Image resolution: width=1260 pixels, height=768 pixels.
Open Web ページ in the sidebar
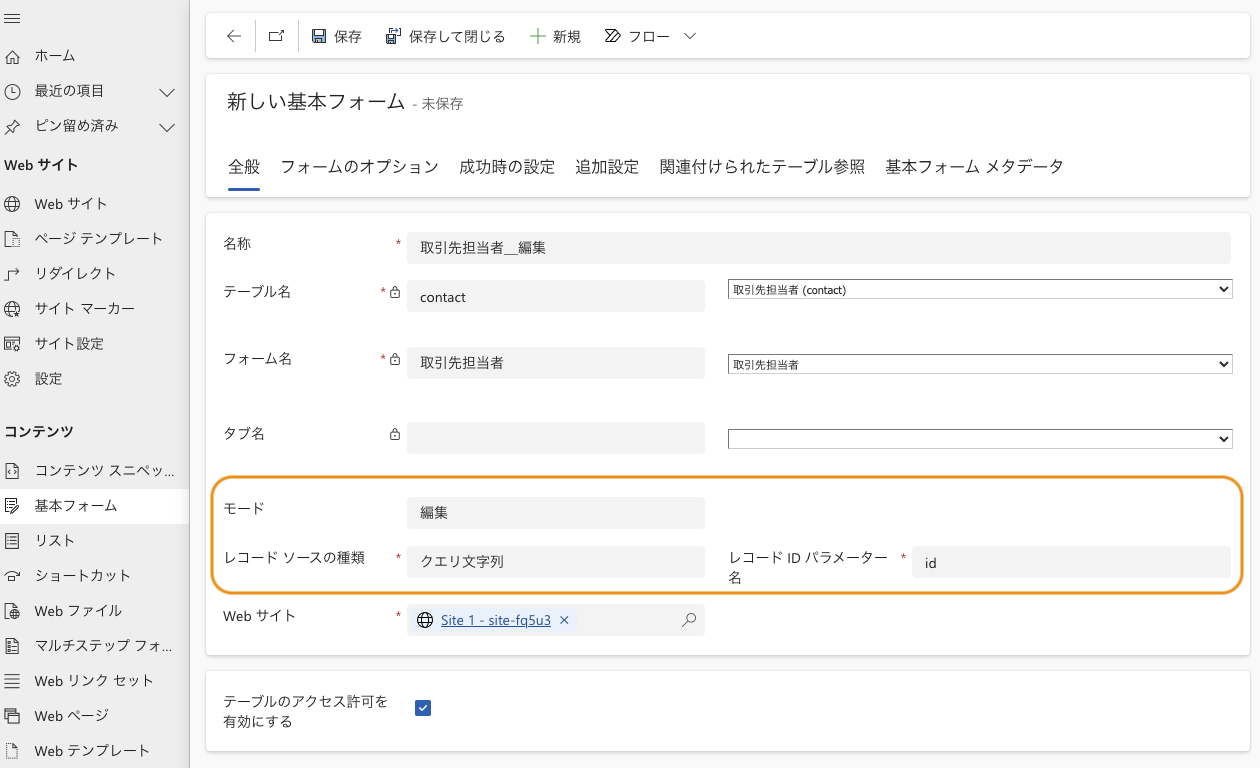tap(71, 716)
